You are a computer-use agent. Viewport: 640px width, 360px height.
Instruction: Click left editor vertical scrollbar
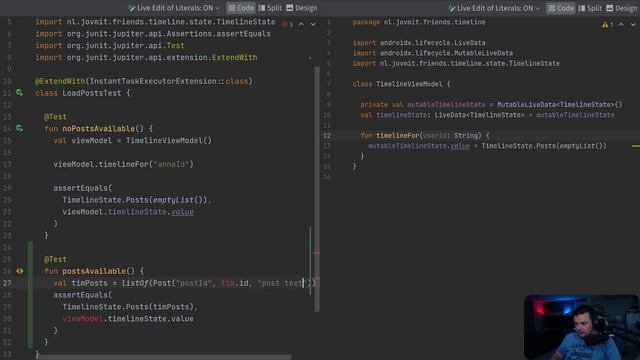click(317, 189)
